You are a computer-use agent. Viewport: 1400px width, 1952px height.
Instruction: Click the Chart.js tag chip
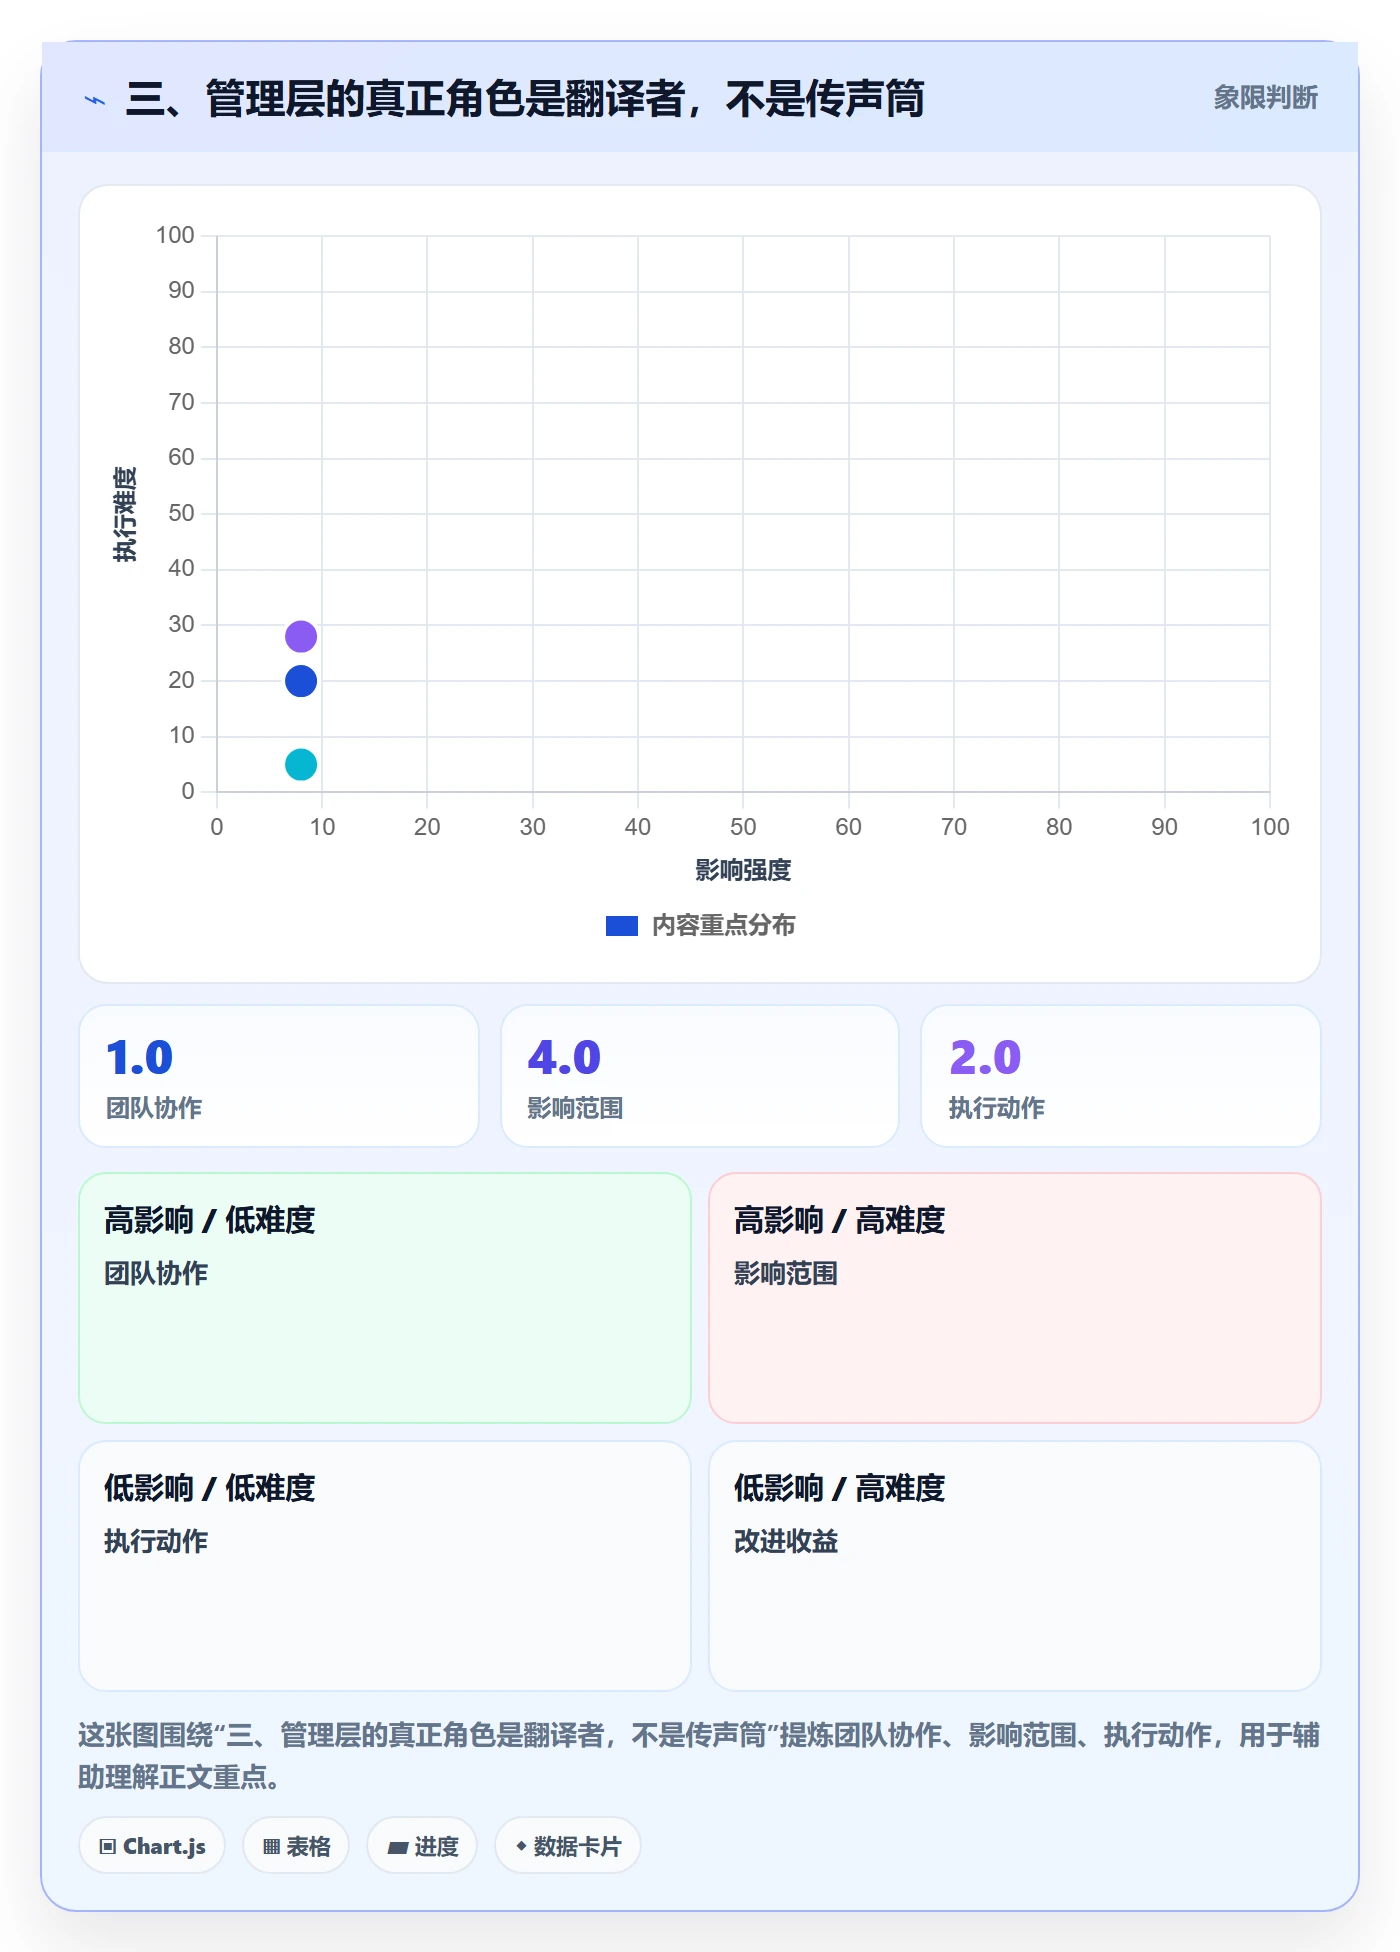pos(152,1846)
